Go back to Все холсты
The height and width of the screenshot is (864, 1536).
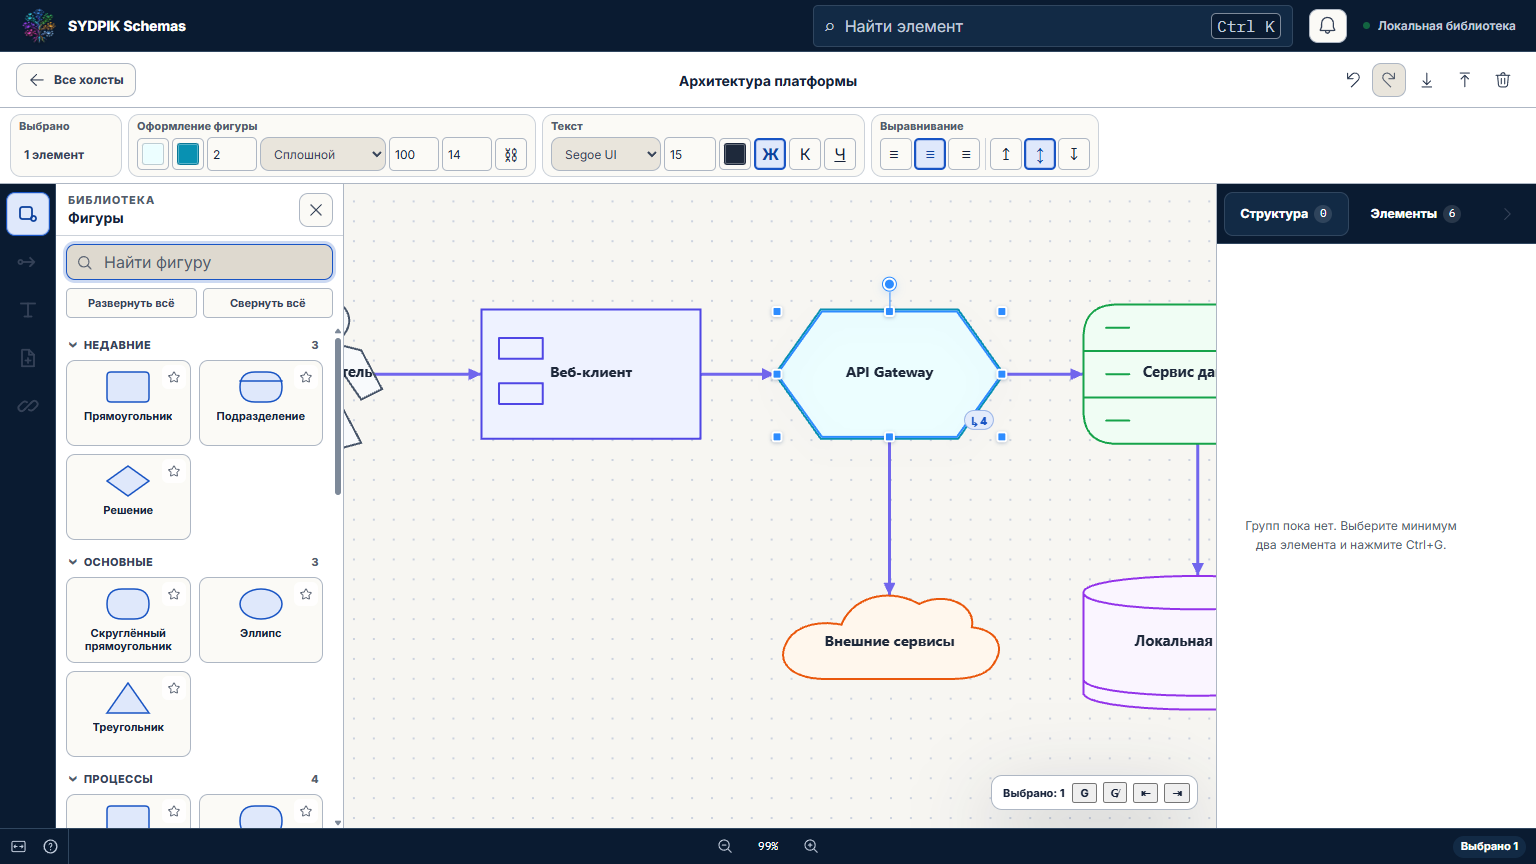click(76, 80)
